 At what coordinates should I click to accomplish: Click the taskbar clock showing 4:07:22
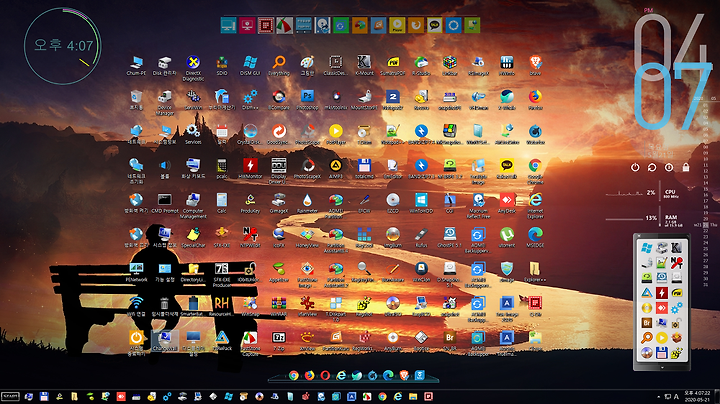[x=697, y=396]
